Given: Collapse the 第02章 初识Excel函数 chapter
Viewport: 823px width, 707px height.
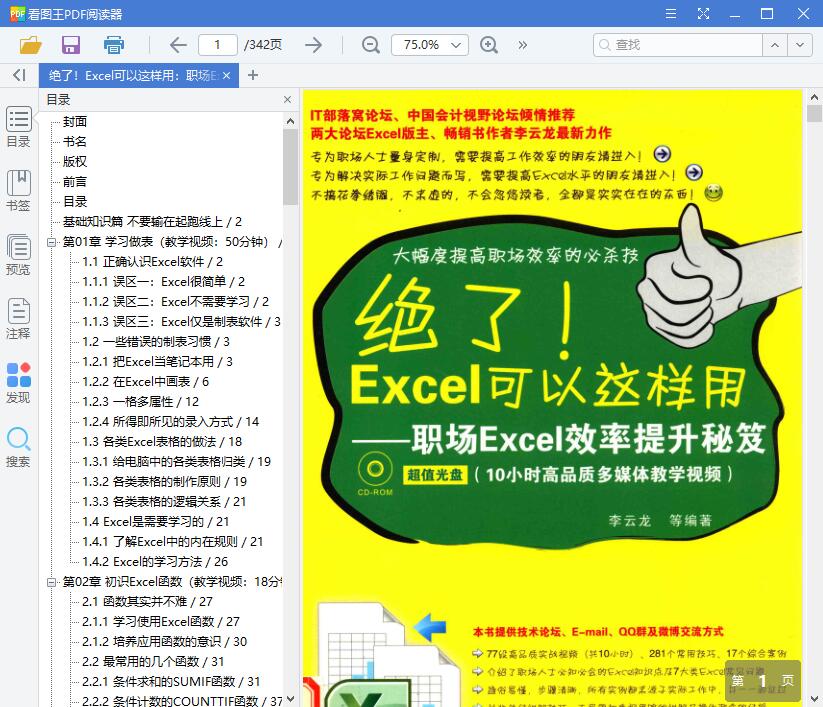Looking at the screenshot, I should 51,582.
